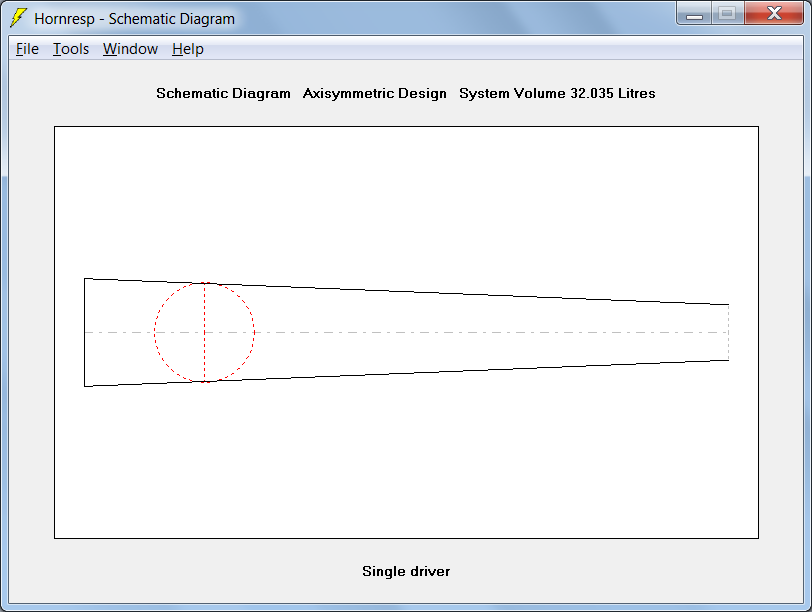Click the "Schematic Diagram" heading text
This screenshot has width=812, height=612.
223,93
